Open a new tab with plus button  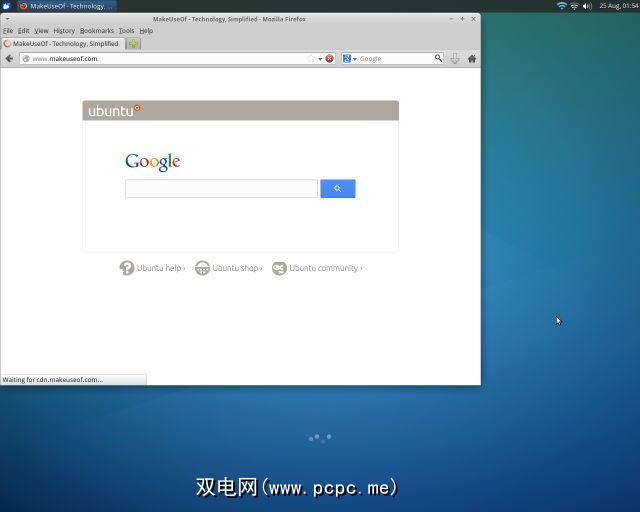(133, 44)
